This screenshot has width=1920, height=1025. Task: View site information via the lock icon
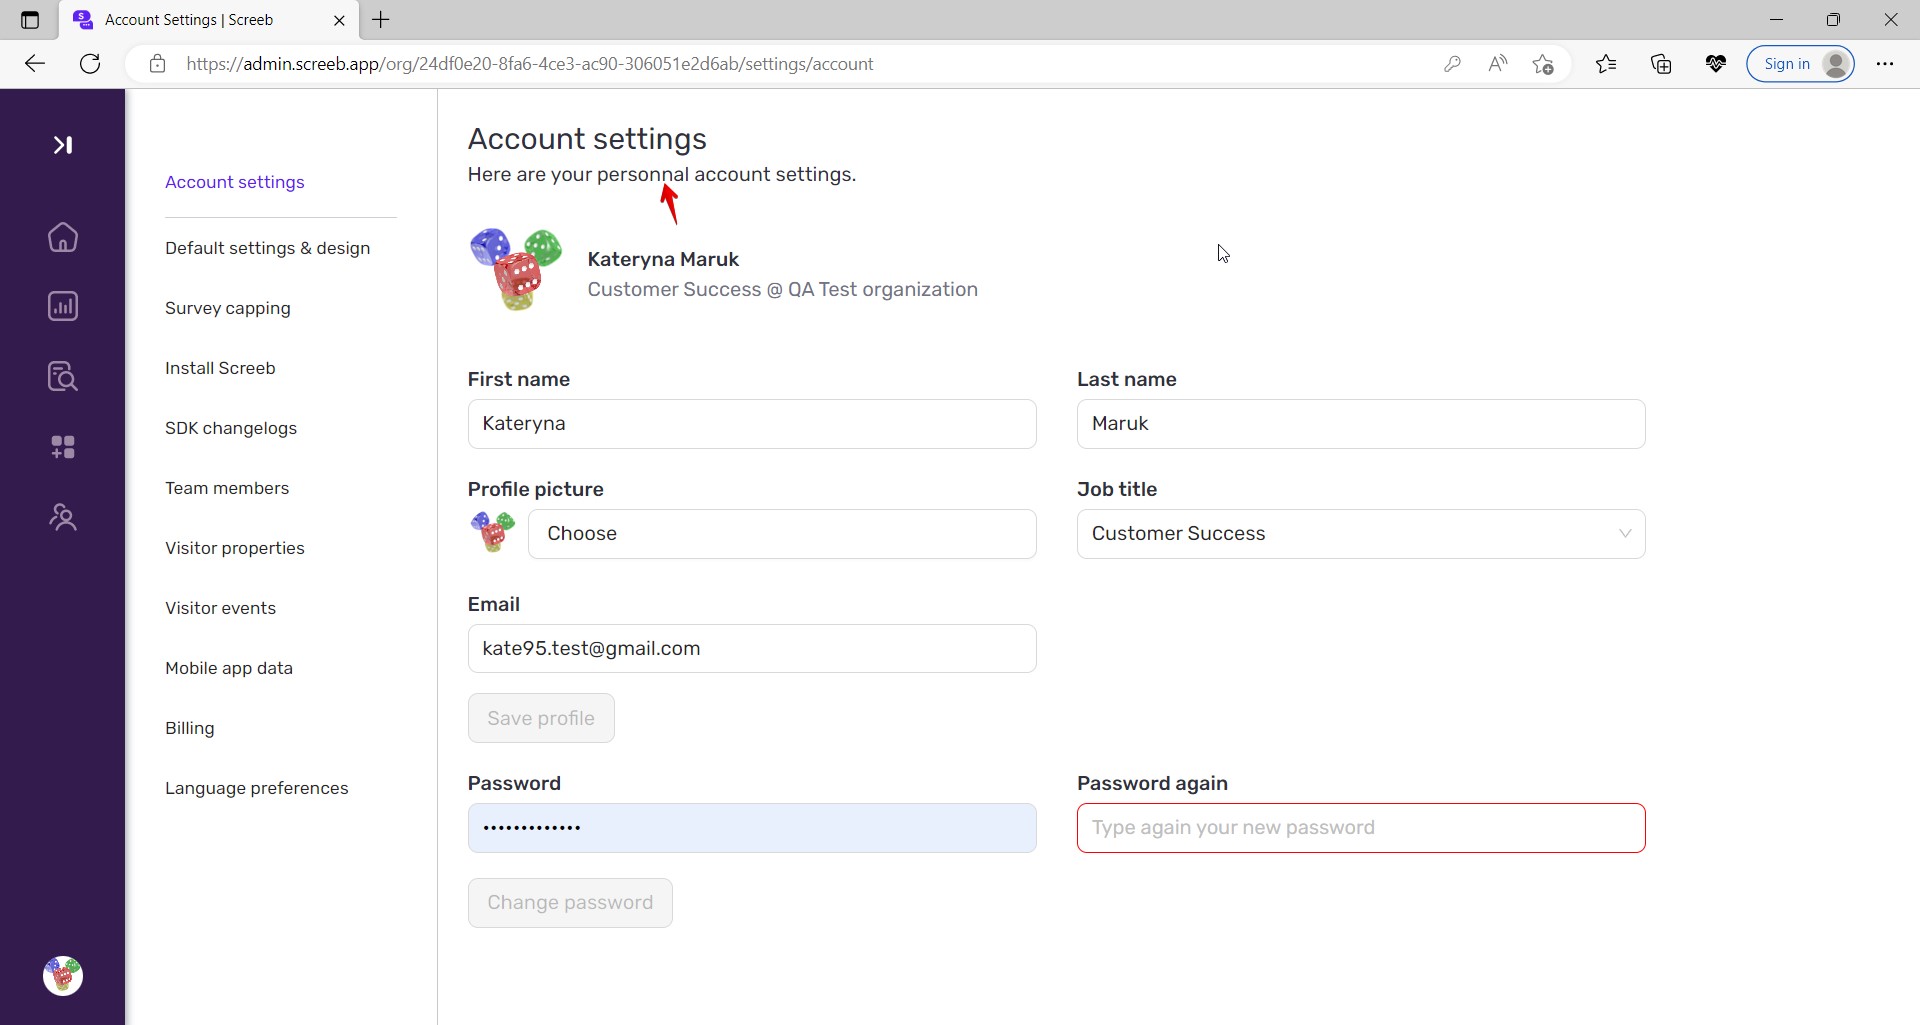pyautogui.click(x=157, y=64)
